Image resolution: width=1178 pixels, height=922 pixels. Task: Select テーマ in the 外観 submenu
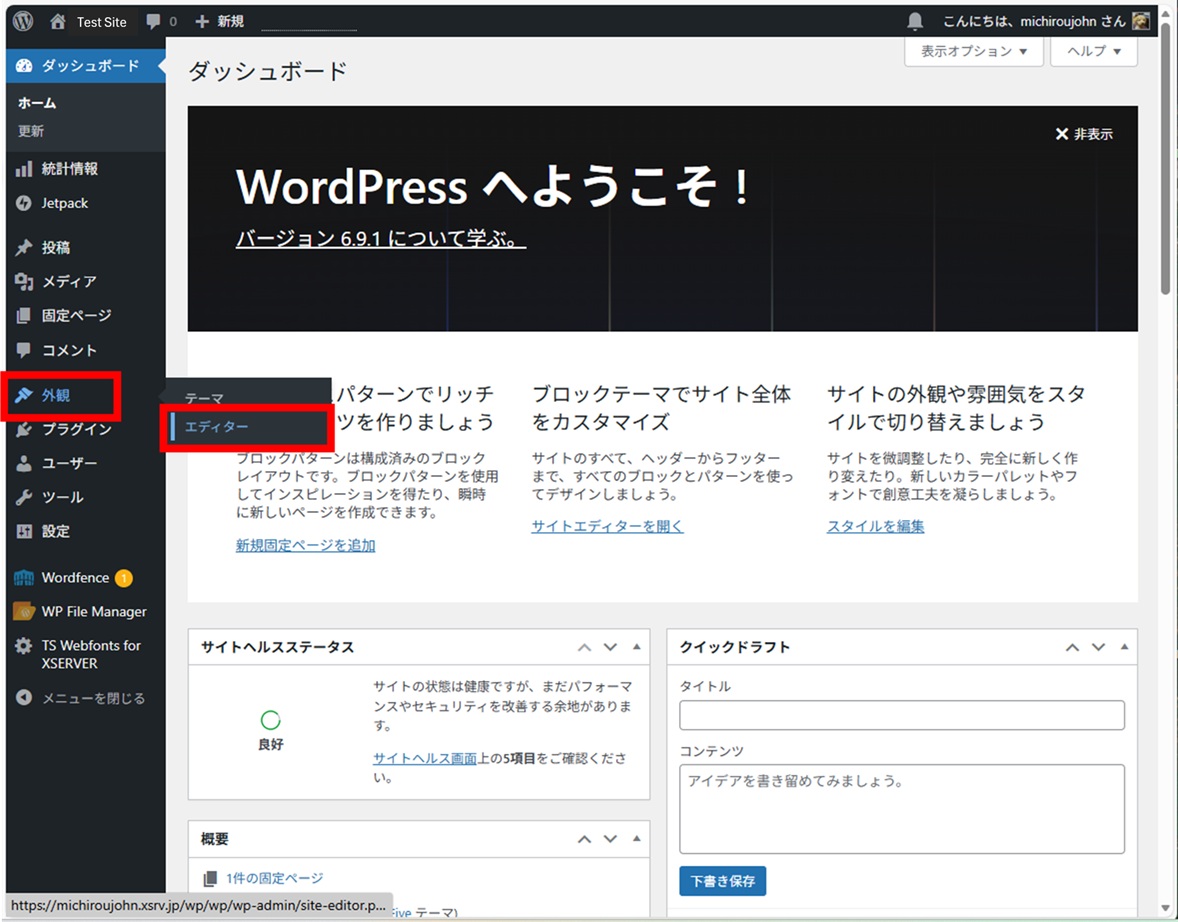(204, 398)
